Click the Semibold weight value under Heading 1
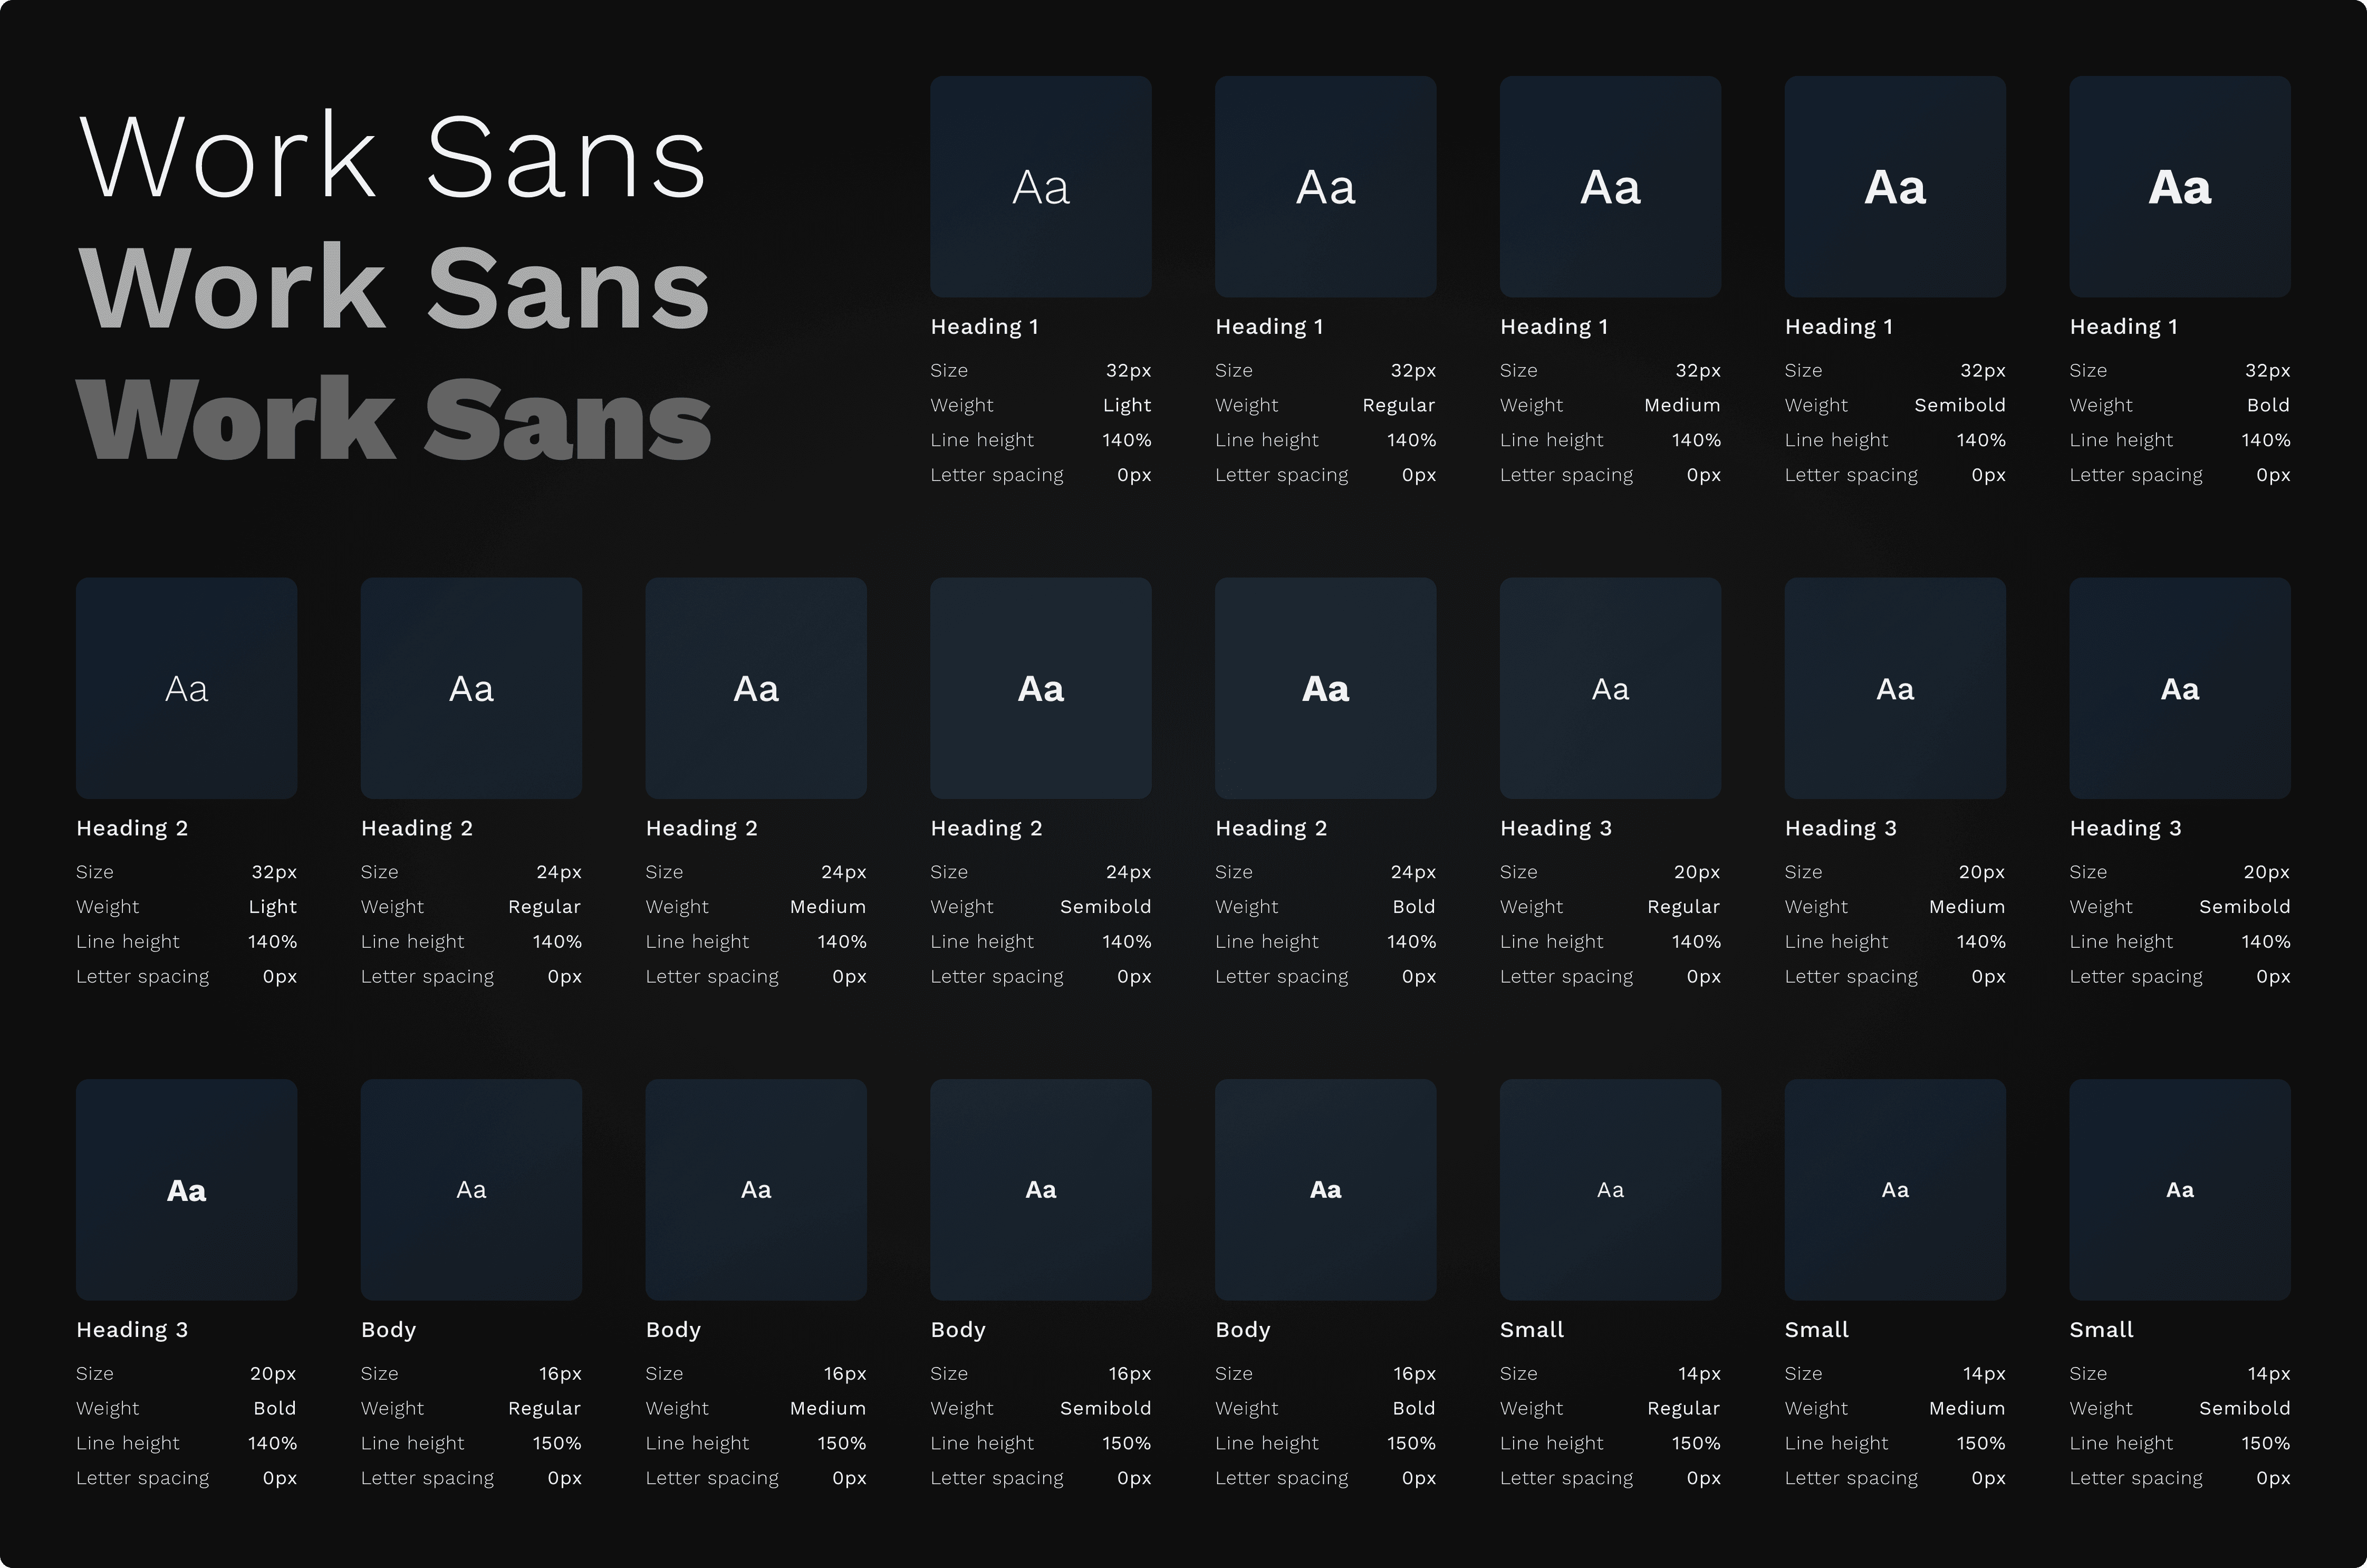This screenshot has width=2367, height=1568. [1959, 405]
